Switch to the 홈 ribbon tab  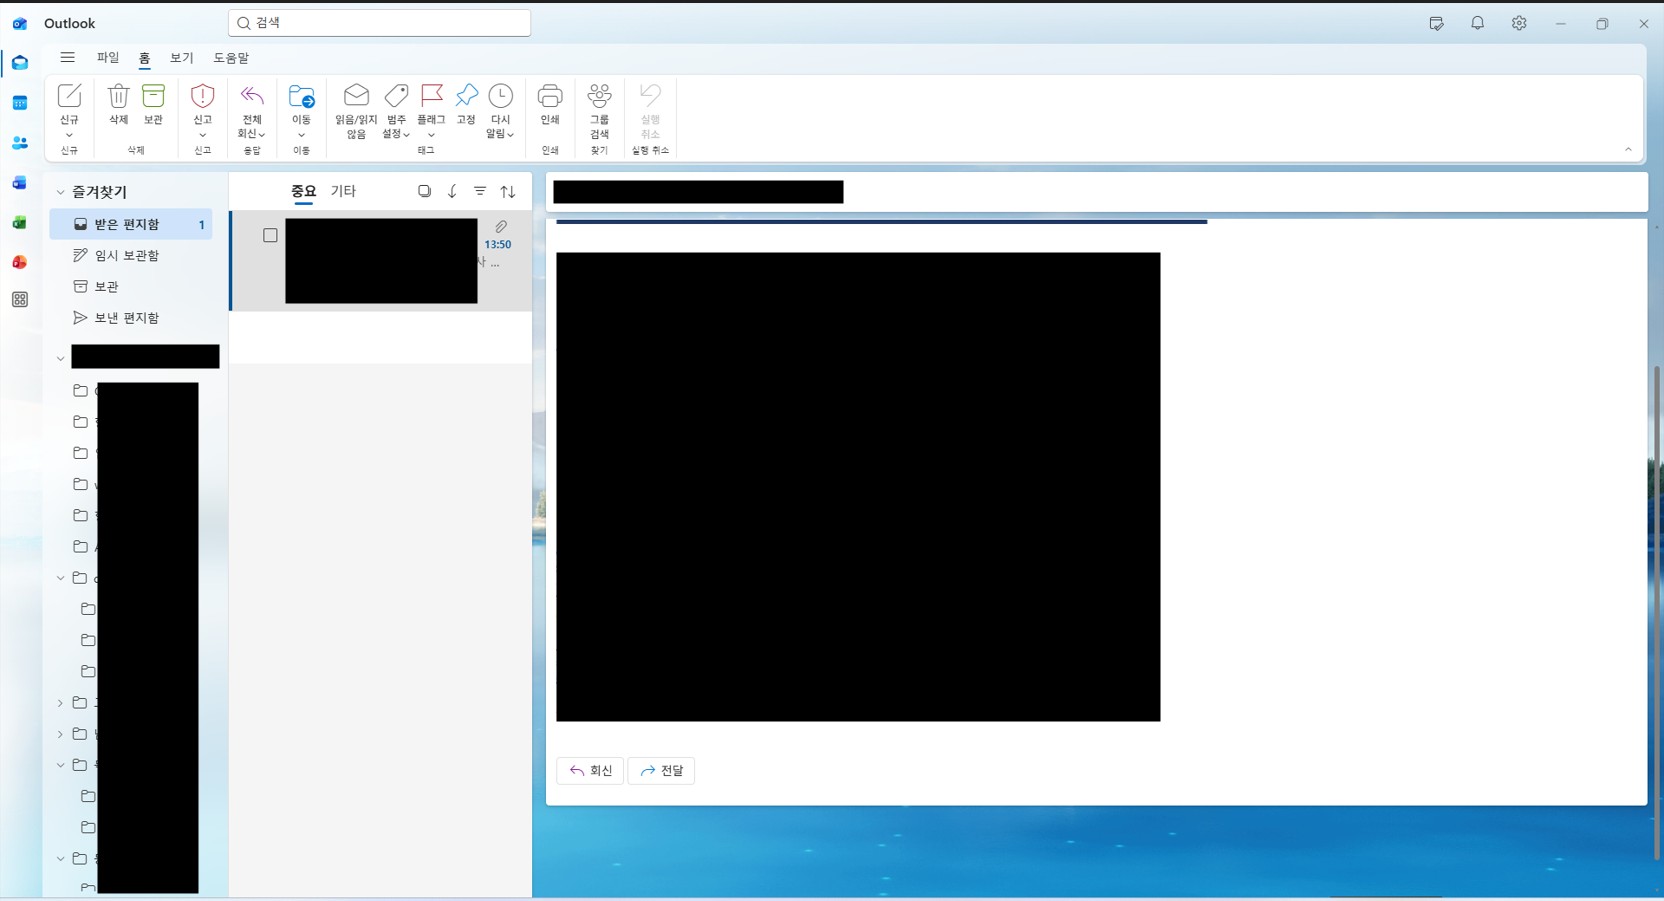coord(144,58)
